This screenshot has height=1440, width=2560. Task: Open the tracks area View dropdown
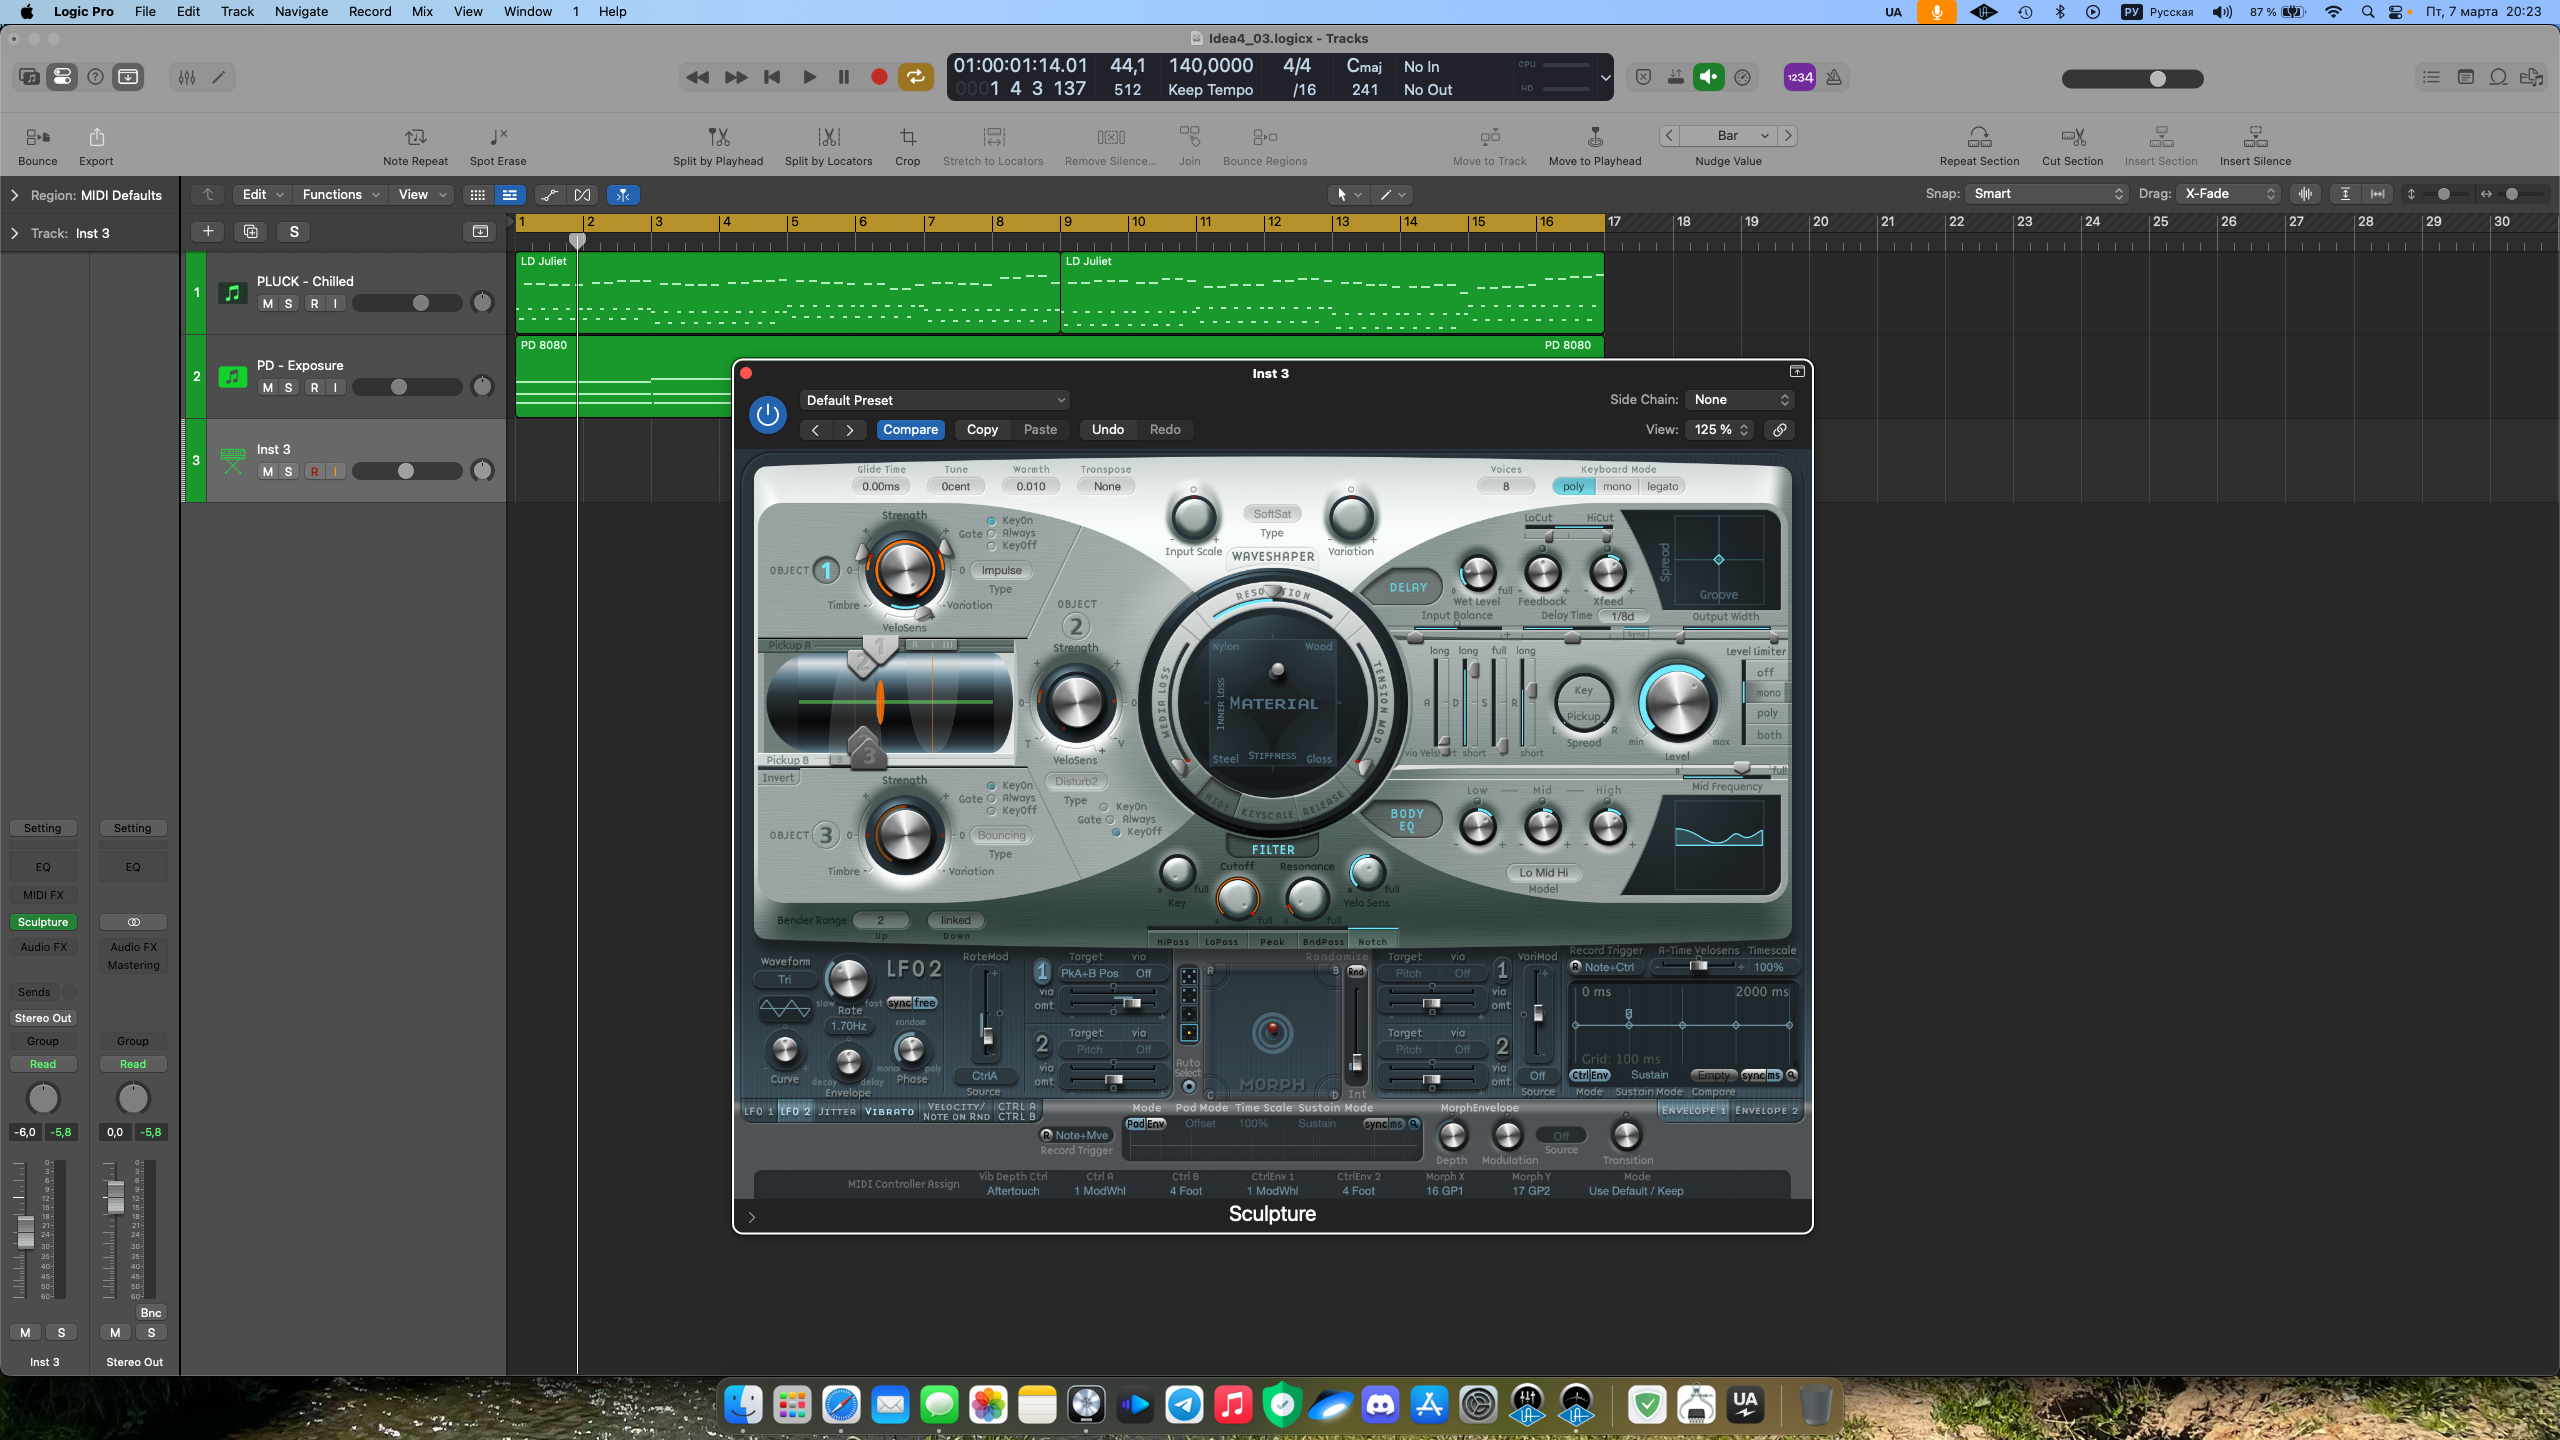422,195
